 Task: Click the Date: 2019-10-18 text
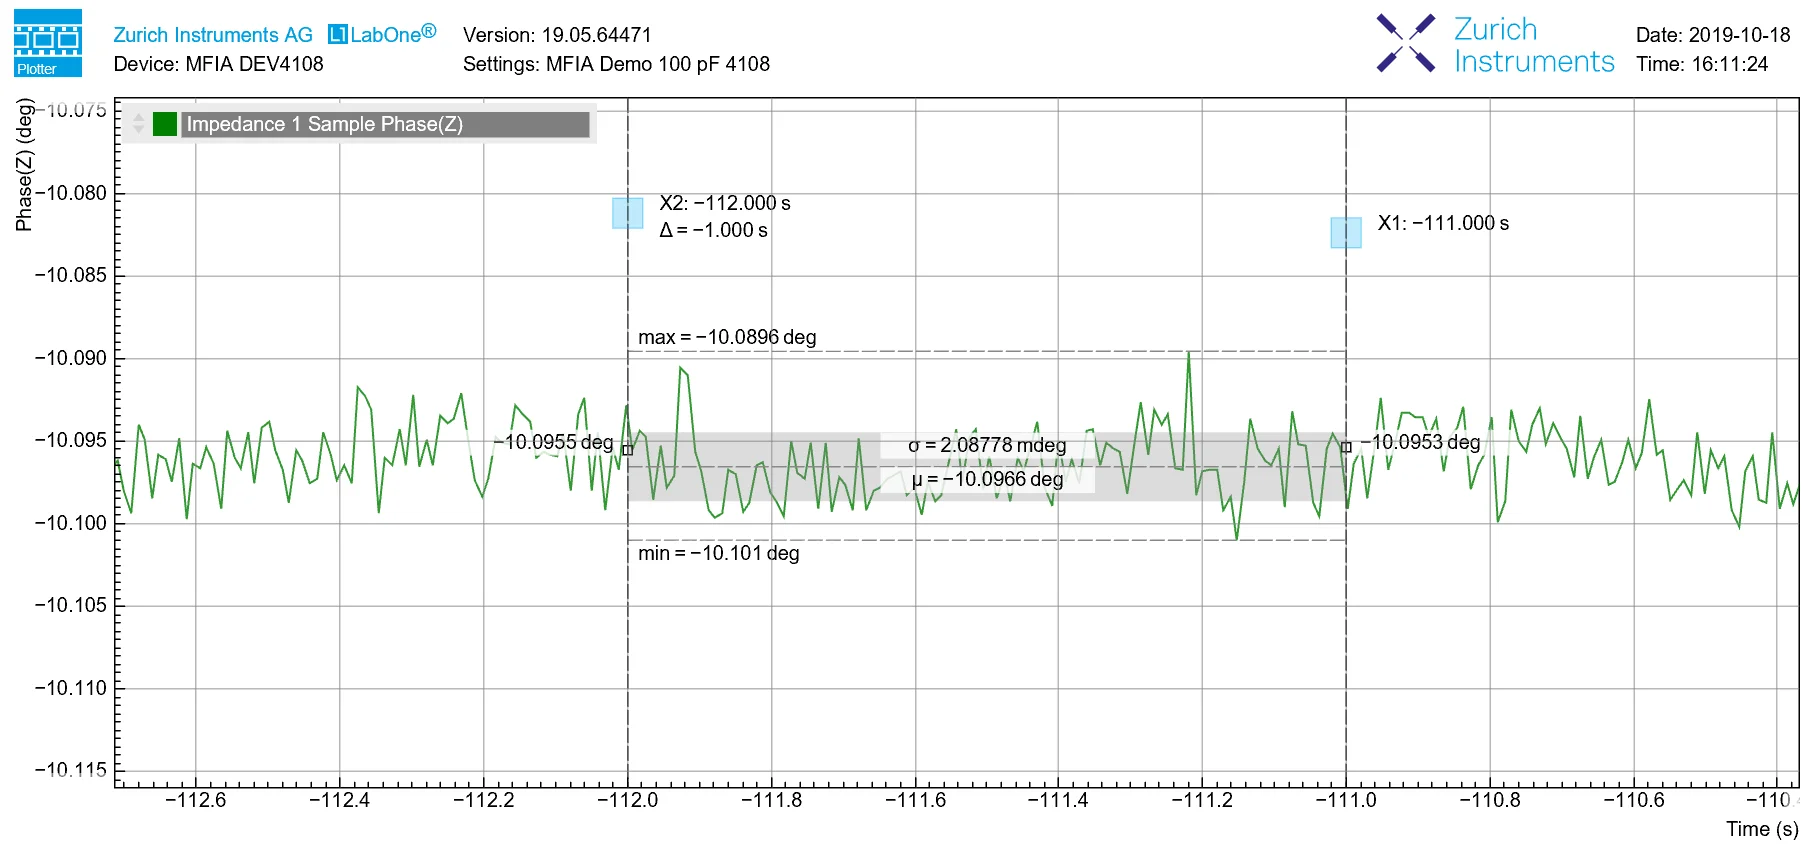(1713, 35)
